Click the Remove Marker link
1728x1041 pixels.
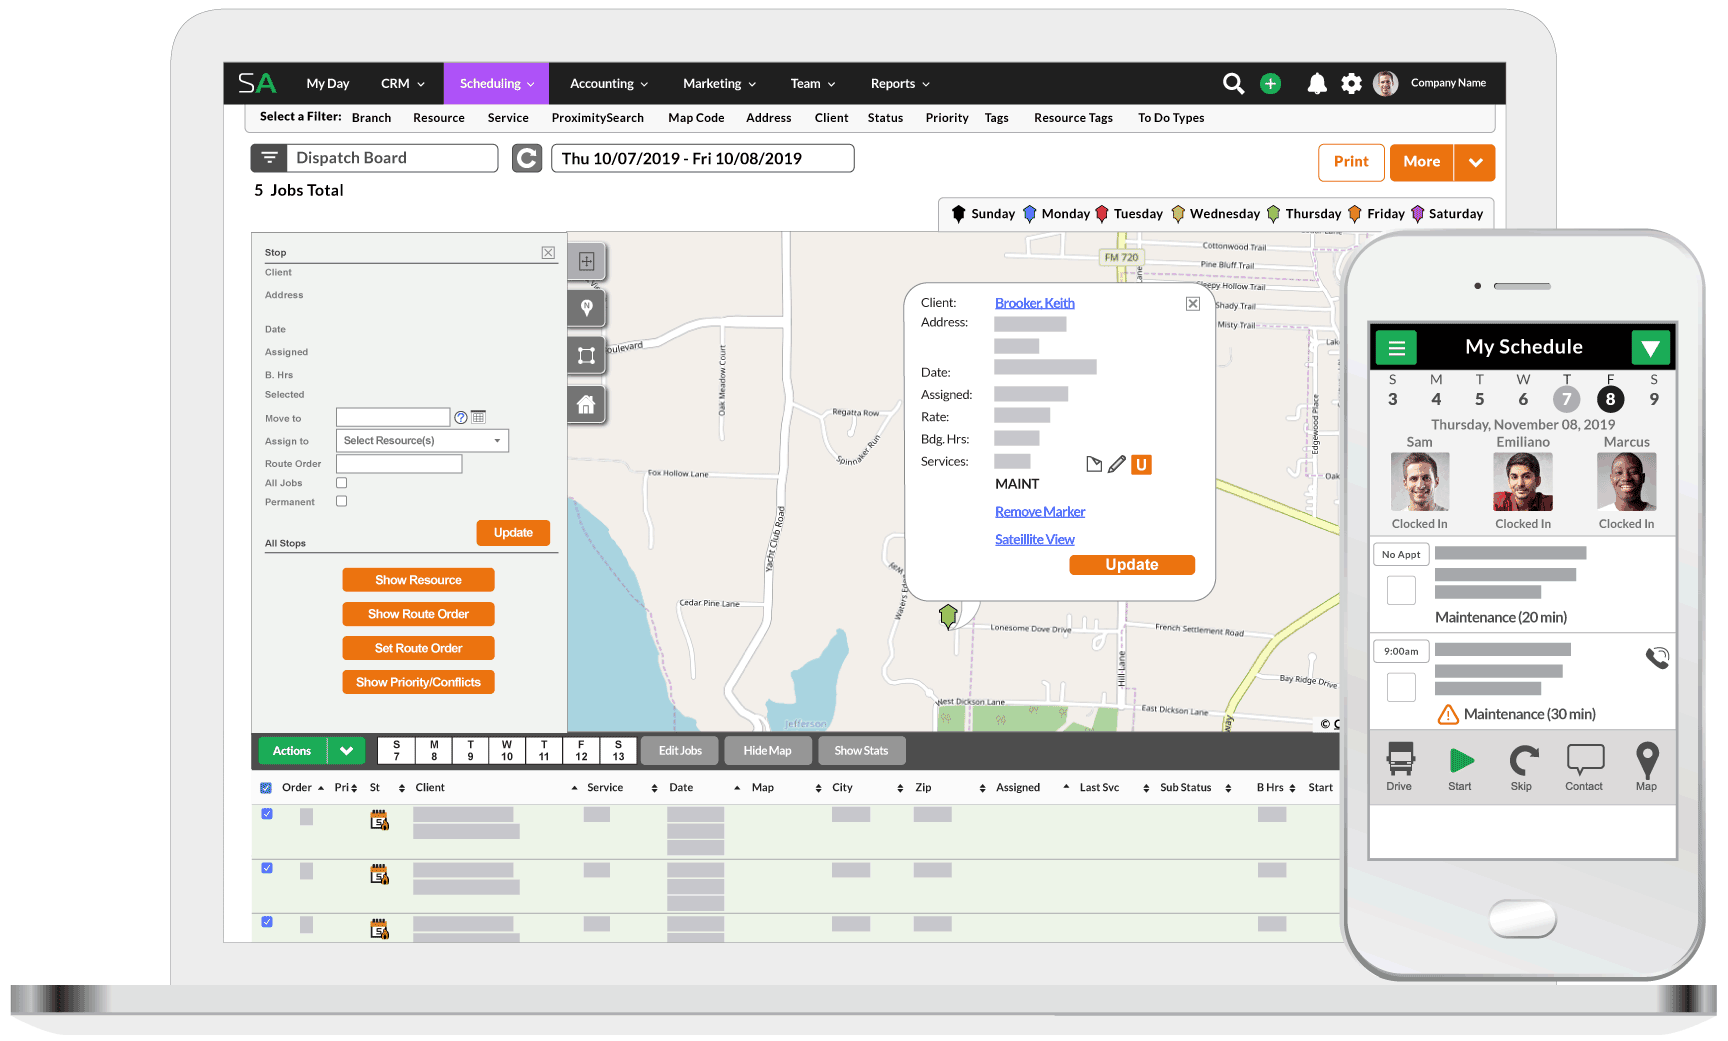pos(1040,512)
